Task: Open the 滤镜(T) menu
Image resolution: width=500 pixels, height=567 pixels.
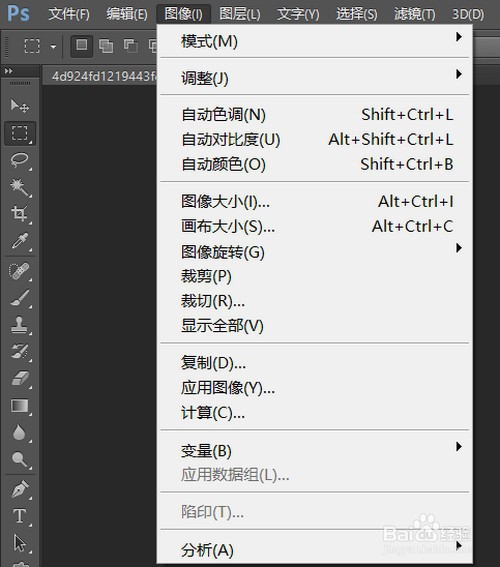Action: [415, 14]
